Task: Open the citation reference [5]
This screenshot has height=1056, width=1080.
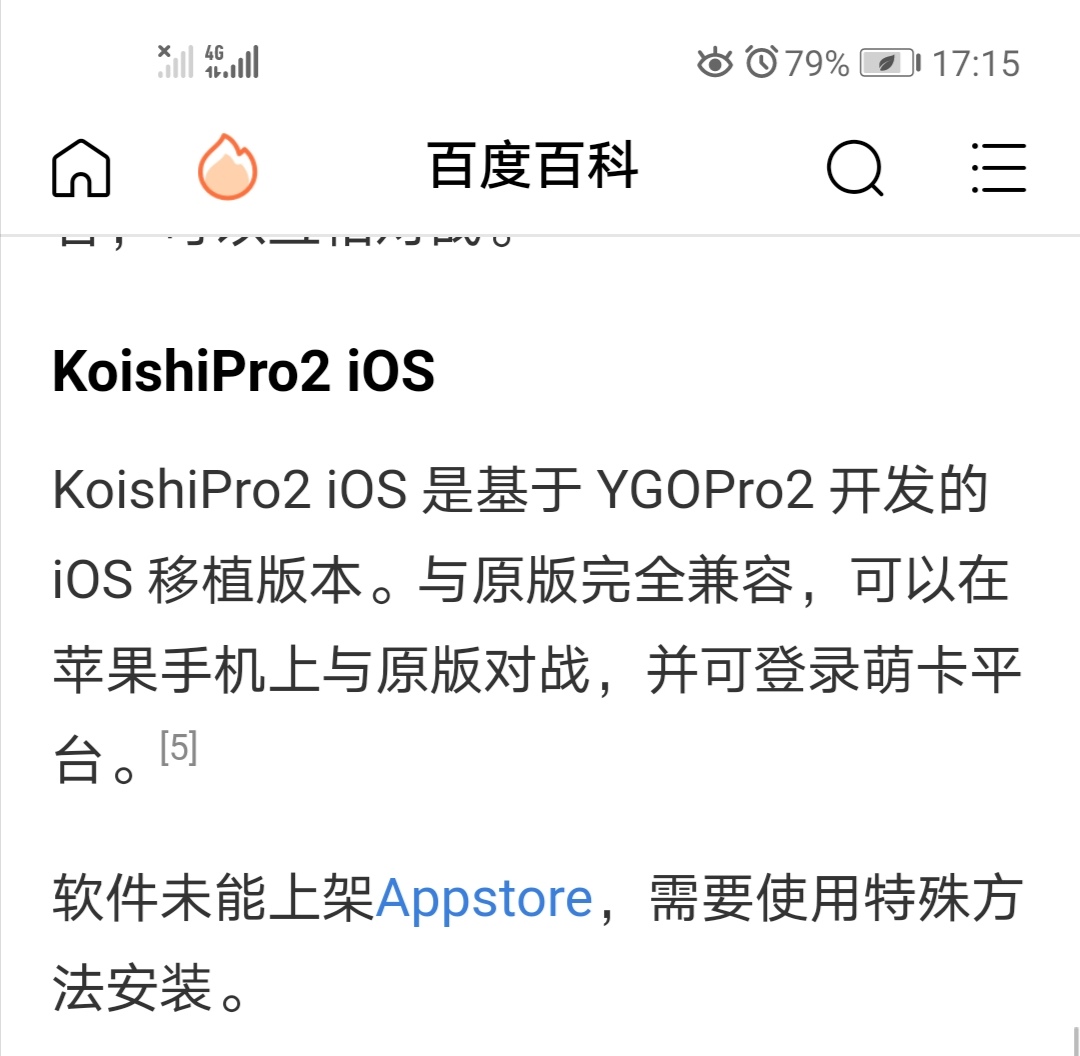Action: tap(178, 747)
